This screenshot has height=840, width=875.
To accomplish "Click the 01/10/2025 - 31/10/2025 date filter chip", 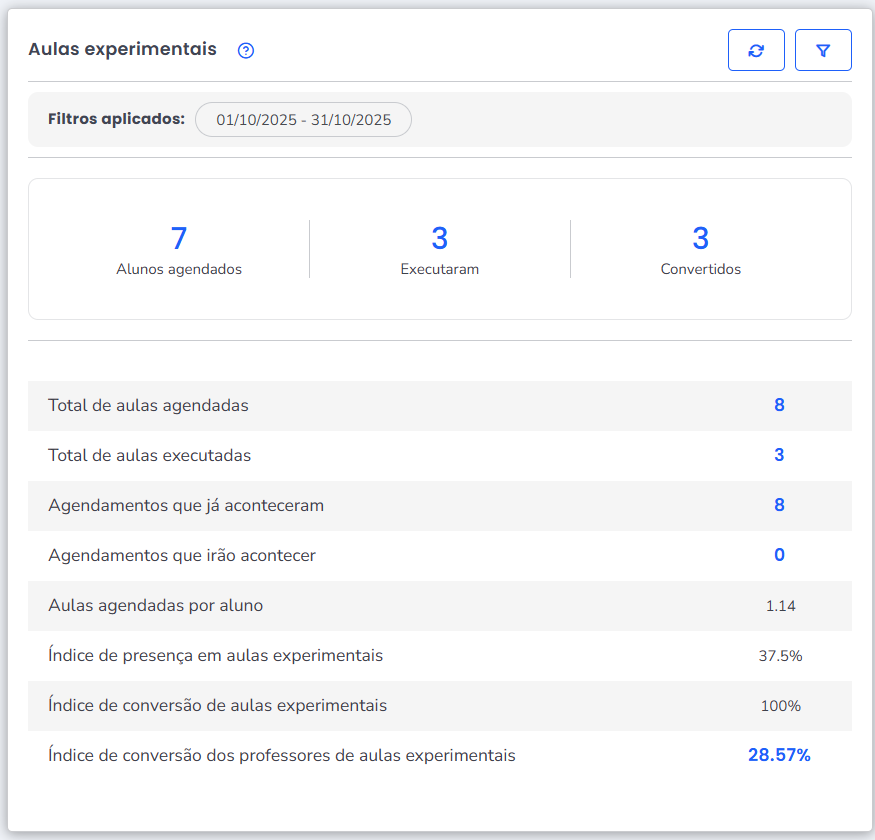I will 303,119.
